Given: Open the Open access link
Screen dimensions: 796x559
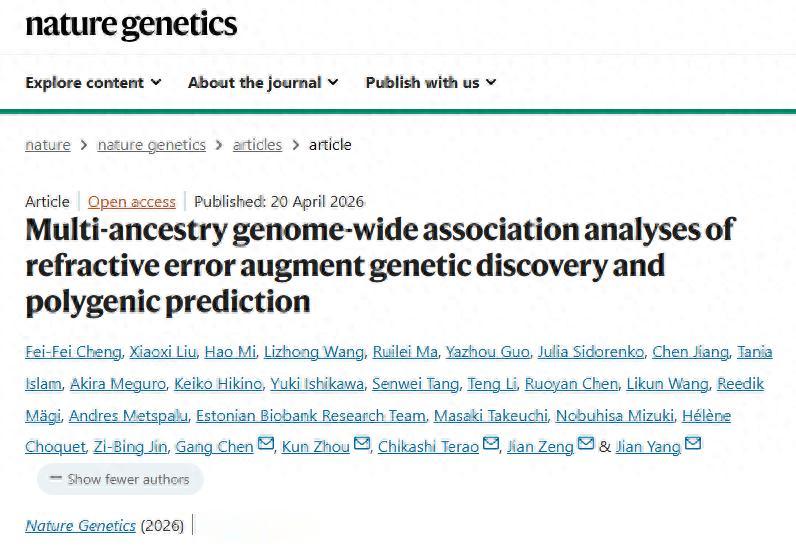Looking at the screenshot, I should click(x=131, y=201).
